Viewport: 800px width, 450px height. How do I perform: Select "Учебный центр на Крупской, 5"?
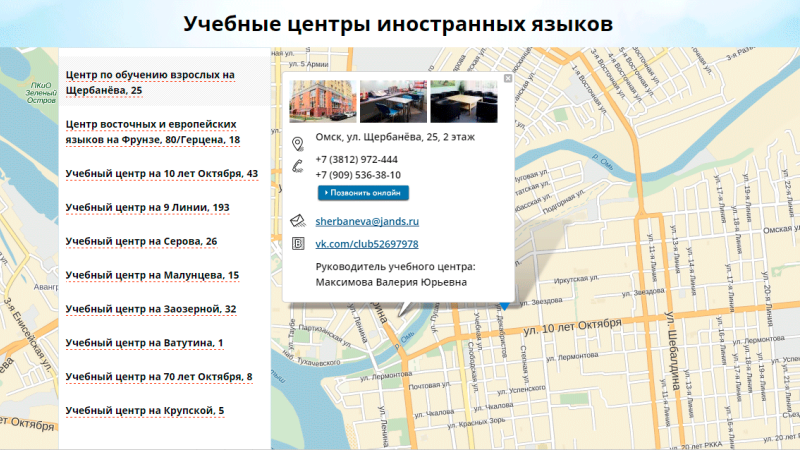[145, 410]
